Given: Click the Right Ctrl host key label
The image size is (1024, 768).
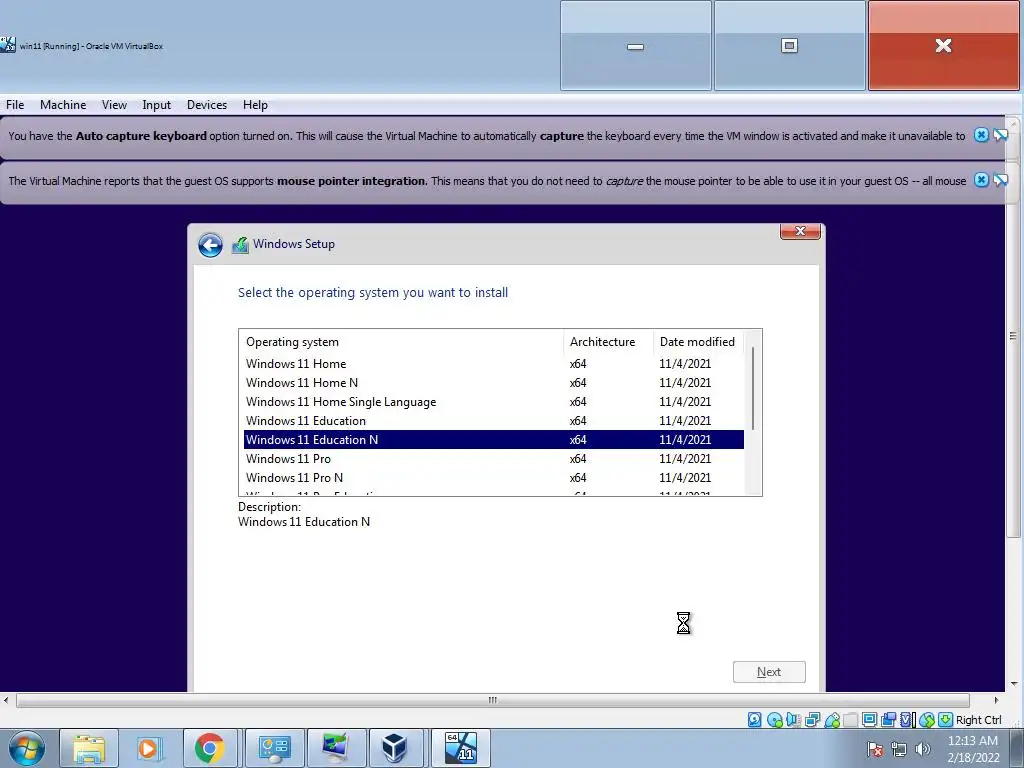Looking at the screenshot, I should pos(978,720).
